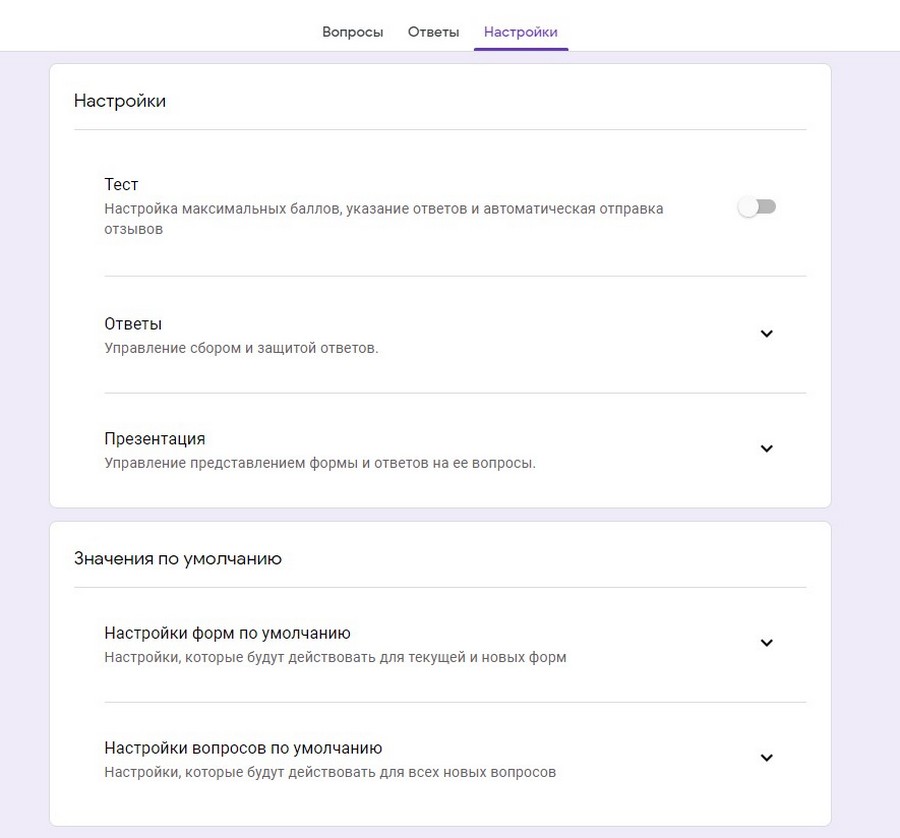Screen dimensions: 900x838
Task: Click the Настройки card heading
Action: [119, 100]
